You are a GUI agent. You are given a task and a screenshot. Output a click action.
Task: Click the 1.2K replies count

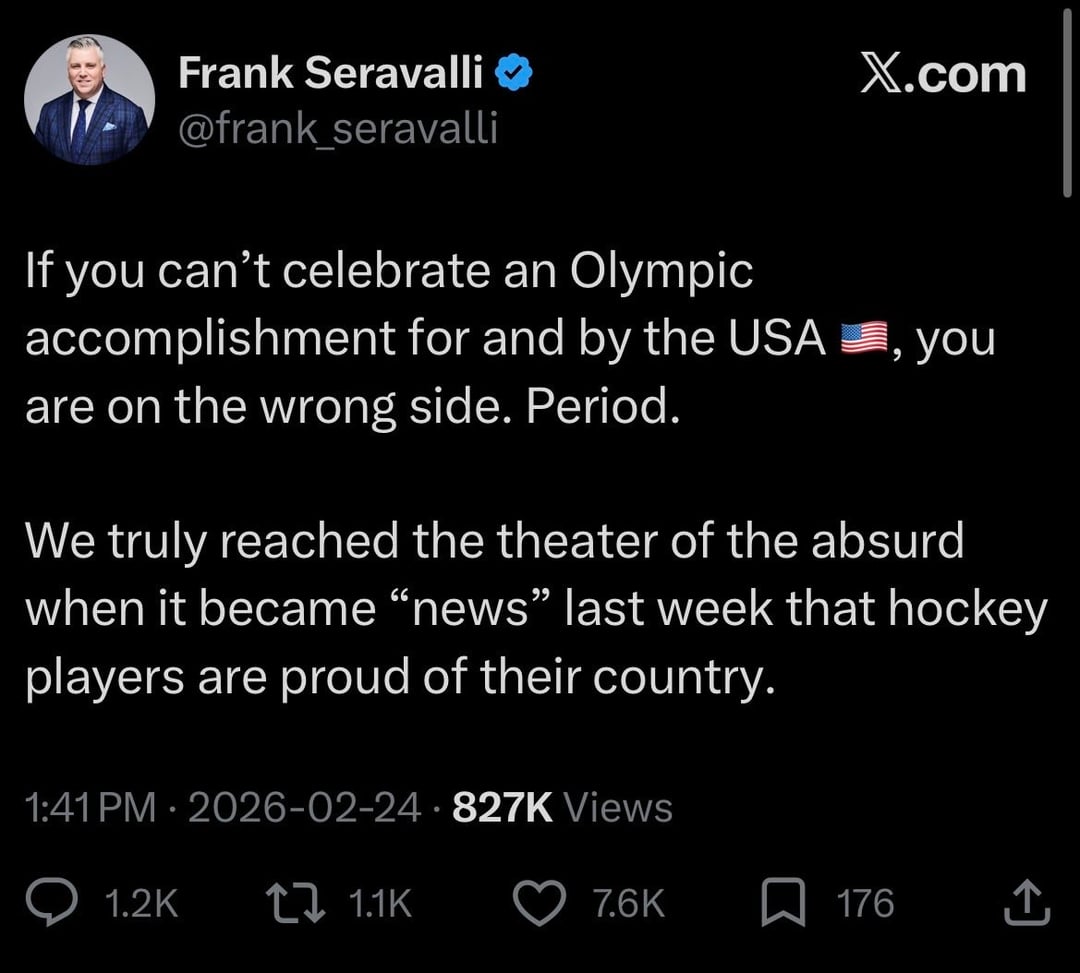click(x=141, y=904)
